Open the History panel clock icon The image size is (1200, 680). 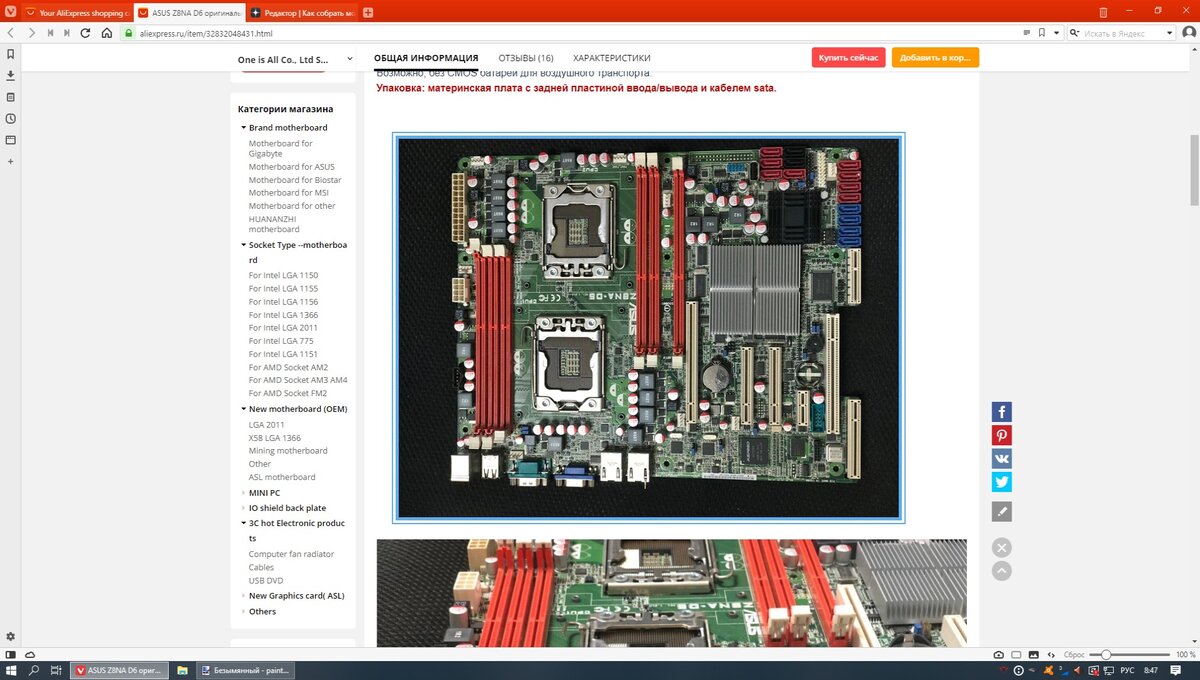click(x=10, y=118)
